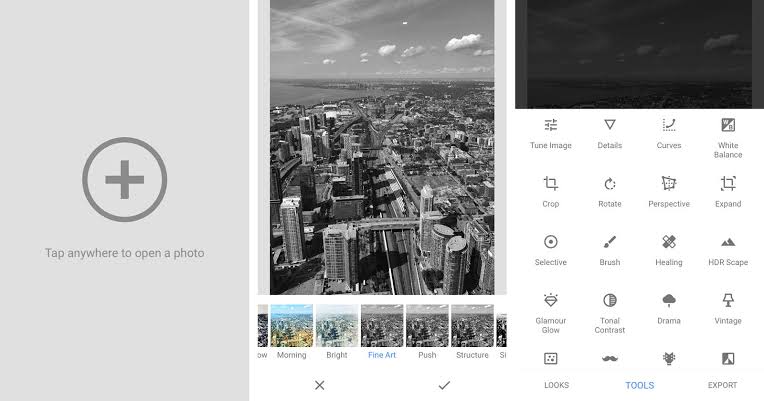Choose the Crop tool

[x=550, y=190]
